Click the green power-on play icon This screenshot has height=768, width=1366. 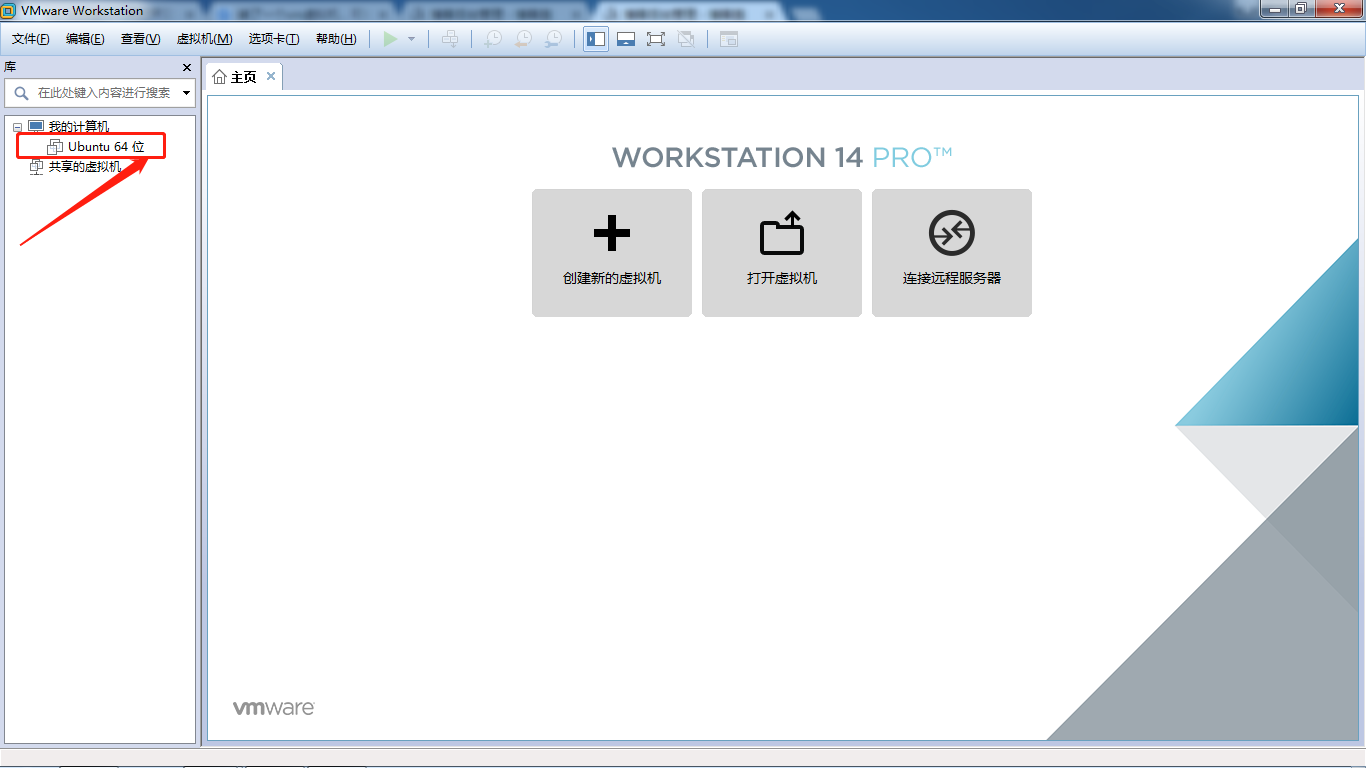coord(391,39)
